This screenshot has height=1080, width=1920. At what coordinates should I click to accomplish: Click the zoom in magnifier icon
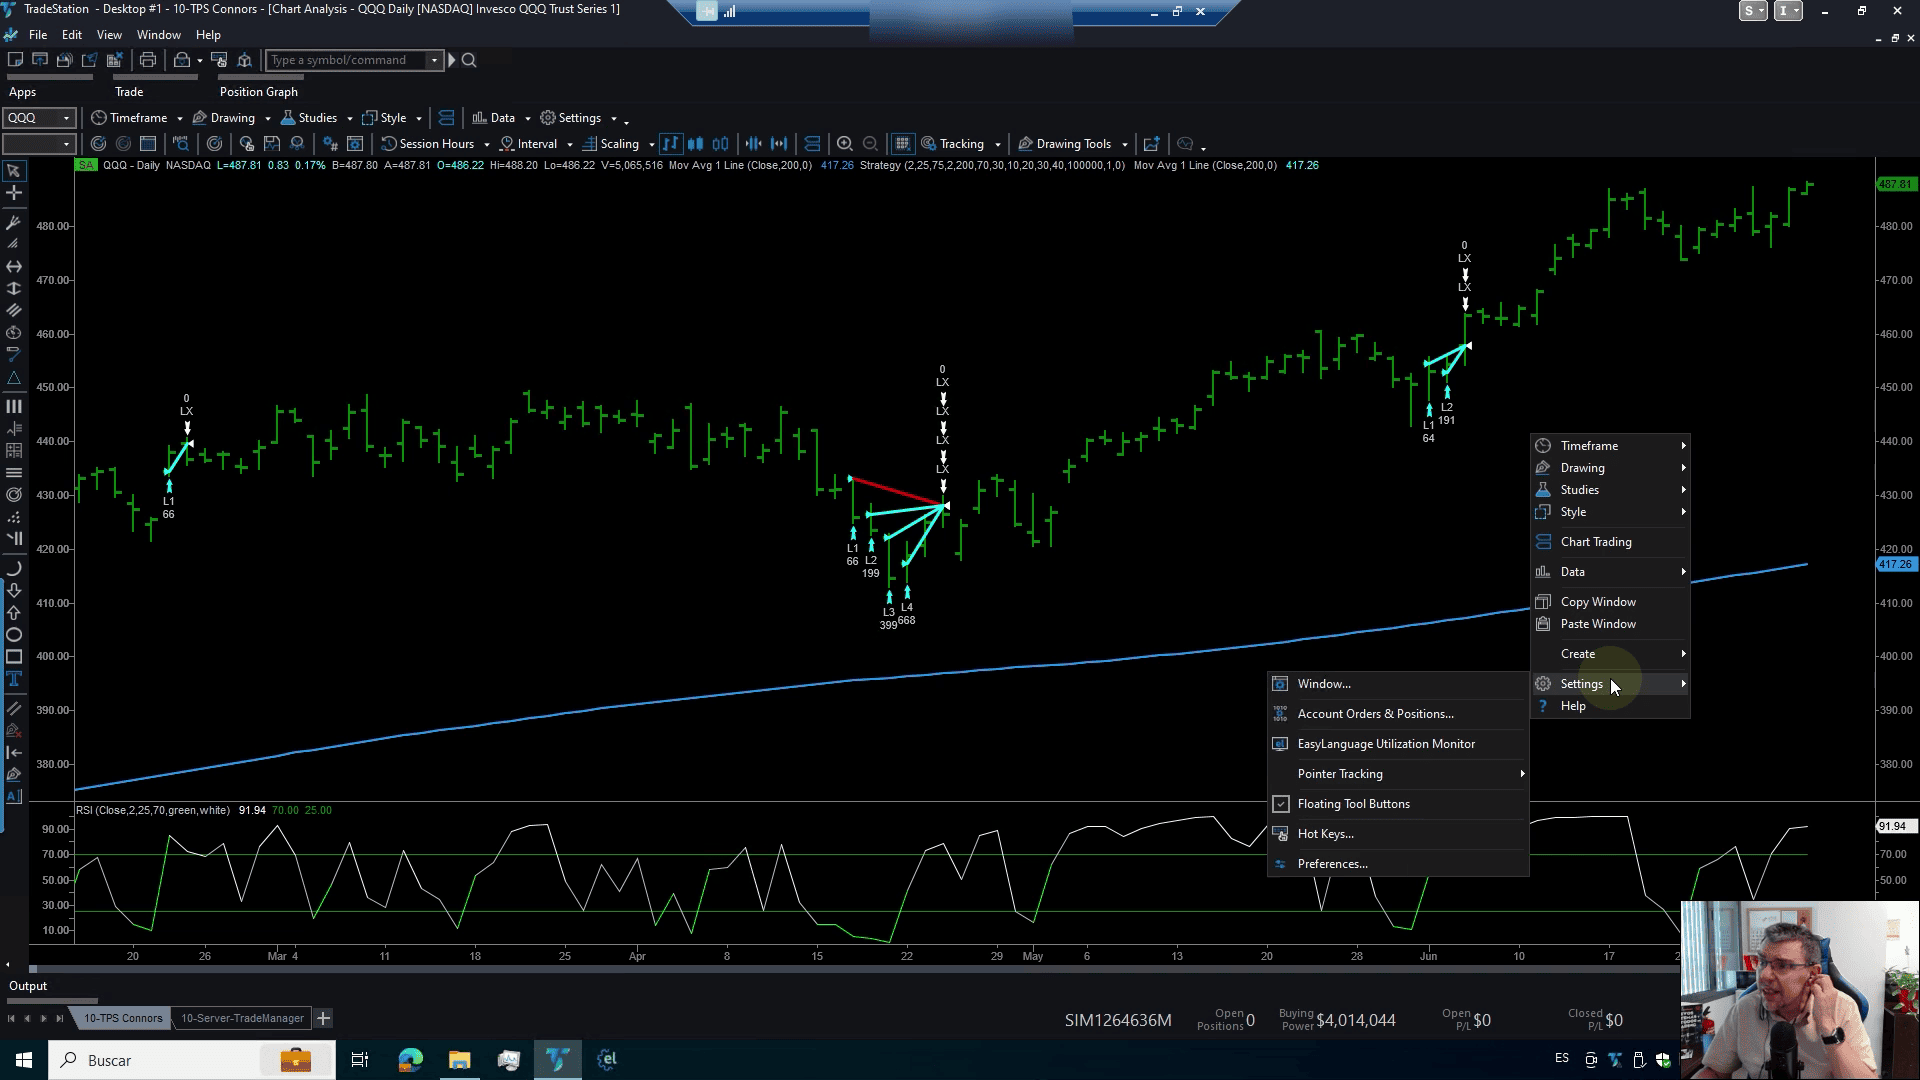(845, 144)
